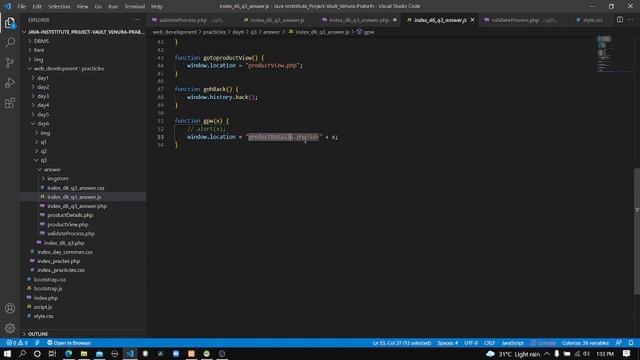The height and width of the screenshot is (360, 640).
Task: Close the index_d6_q3_answer.js tab
Action: click(x=473, y=20)
